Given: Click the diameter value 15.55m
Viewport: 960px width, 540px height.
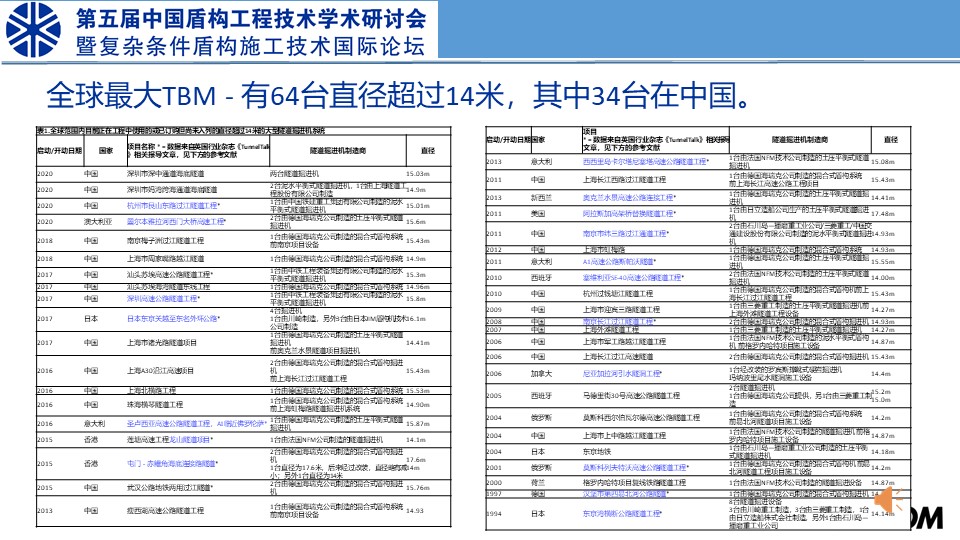Looking at the screenshot, I should pos(882,261).
